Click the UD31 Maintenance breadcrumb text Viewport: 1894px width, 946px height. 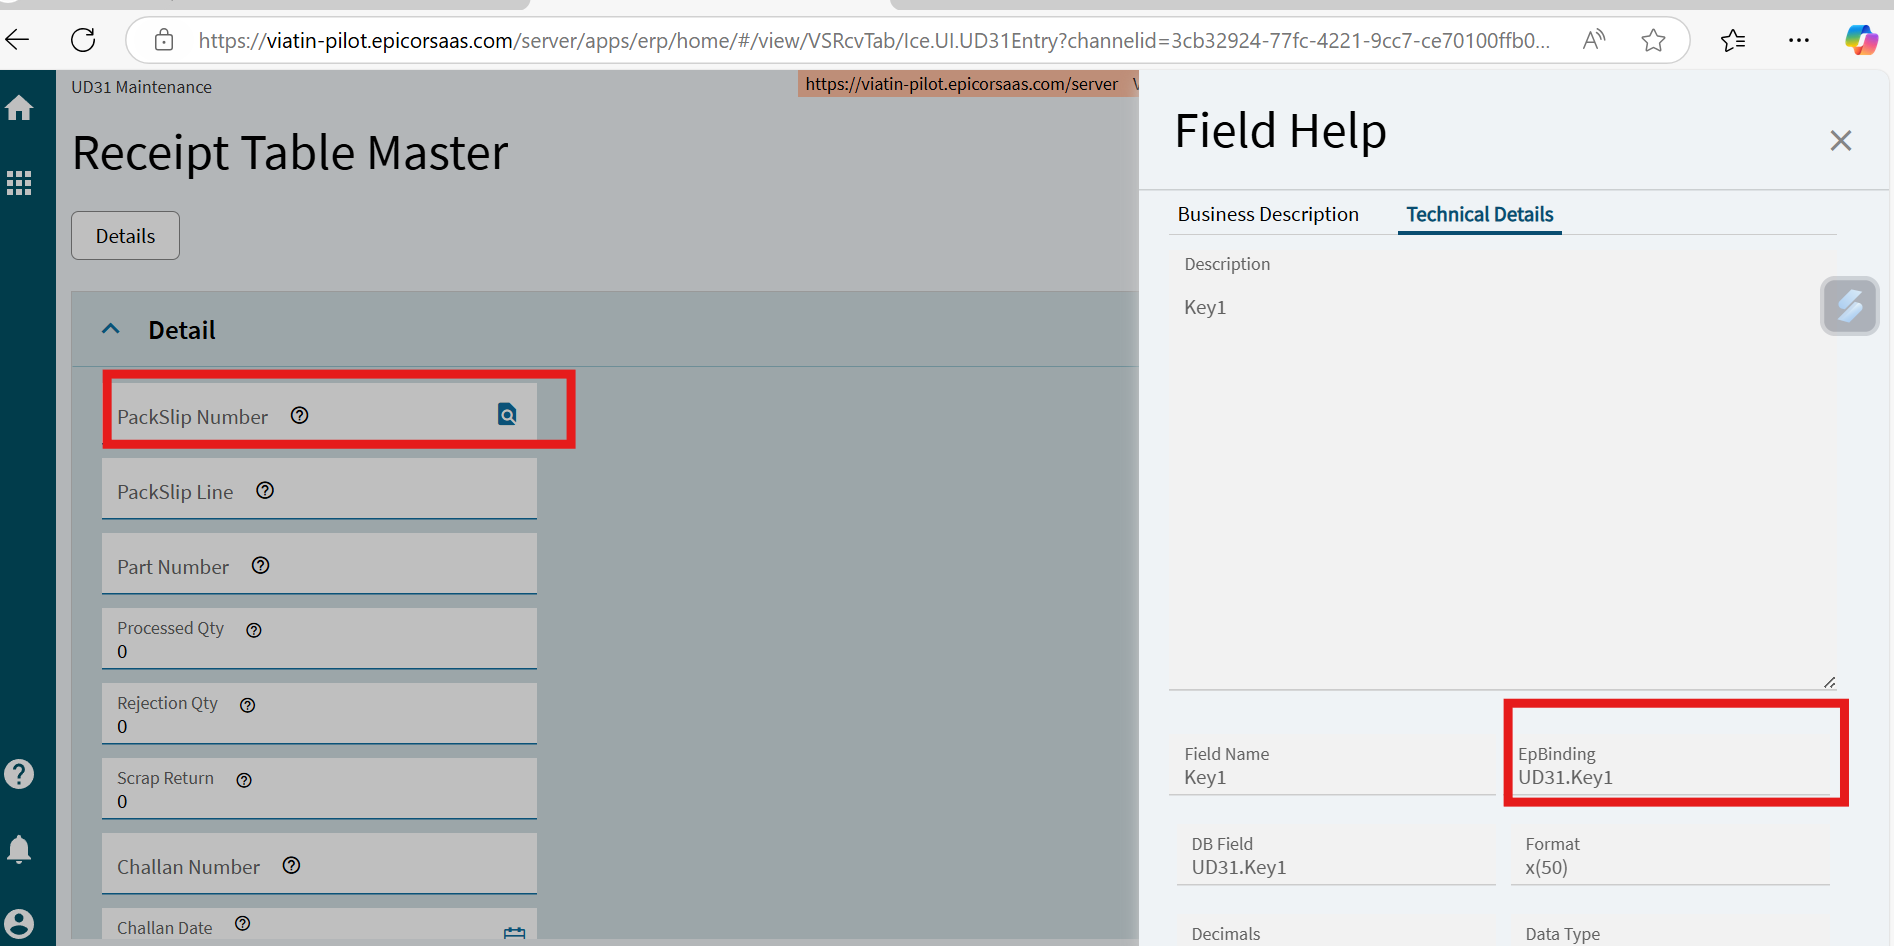(141, 87)
